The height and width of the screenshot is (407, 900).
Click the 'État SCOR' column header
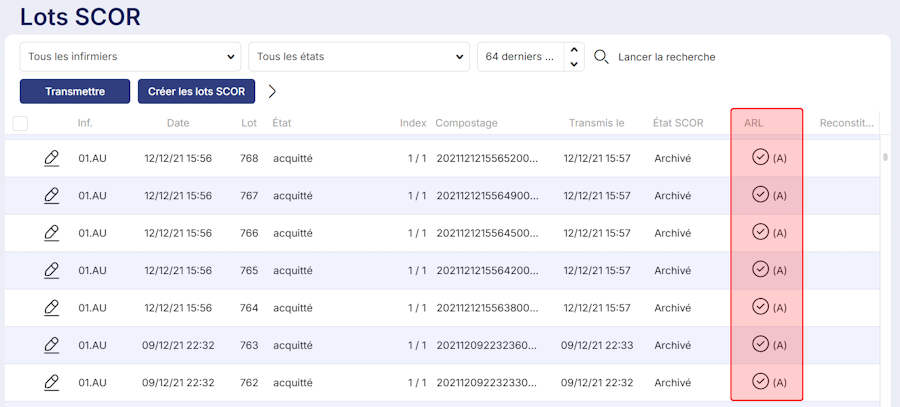[x=678, y=123]
